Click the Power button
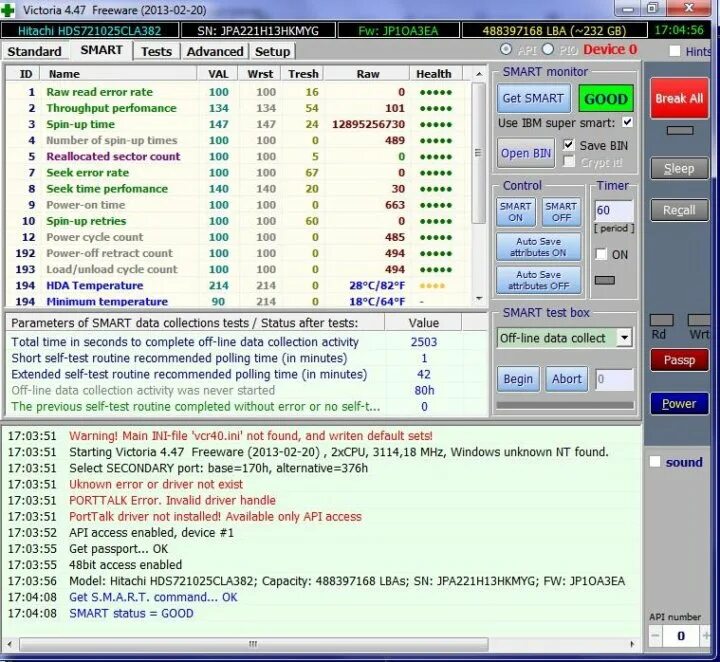This screenshot has width=720, height=662. click(x=679, y=404)
